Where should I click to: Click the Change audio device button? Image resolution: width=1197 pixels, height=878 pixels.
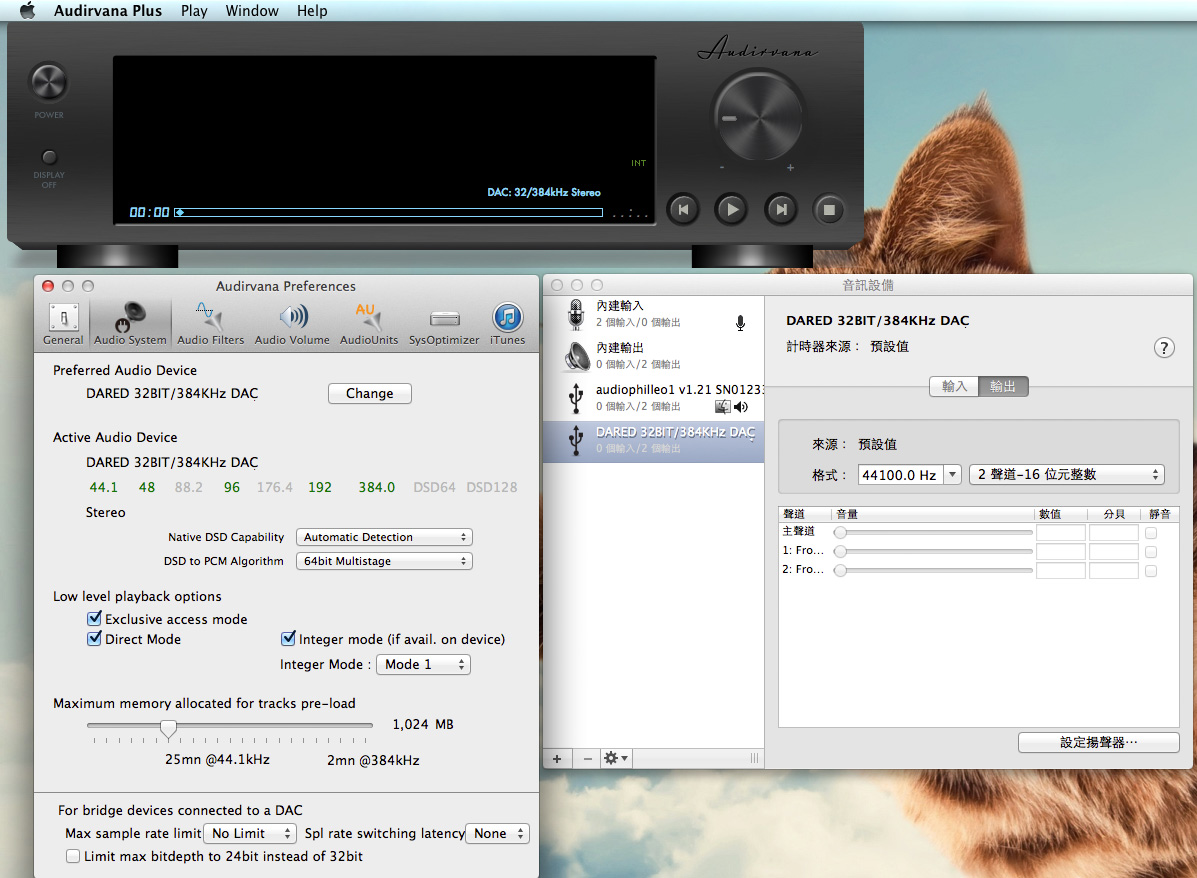pyautogui.click(x=369, y=393)
